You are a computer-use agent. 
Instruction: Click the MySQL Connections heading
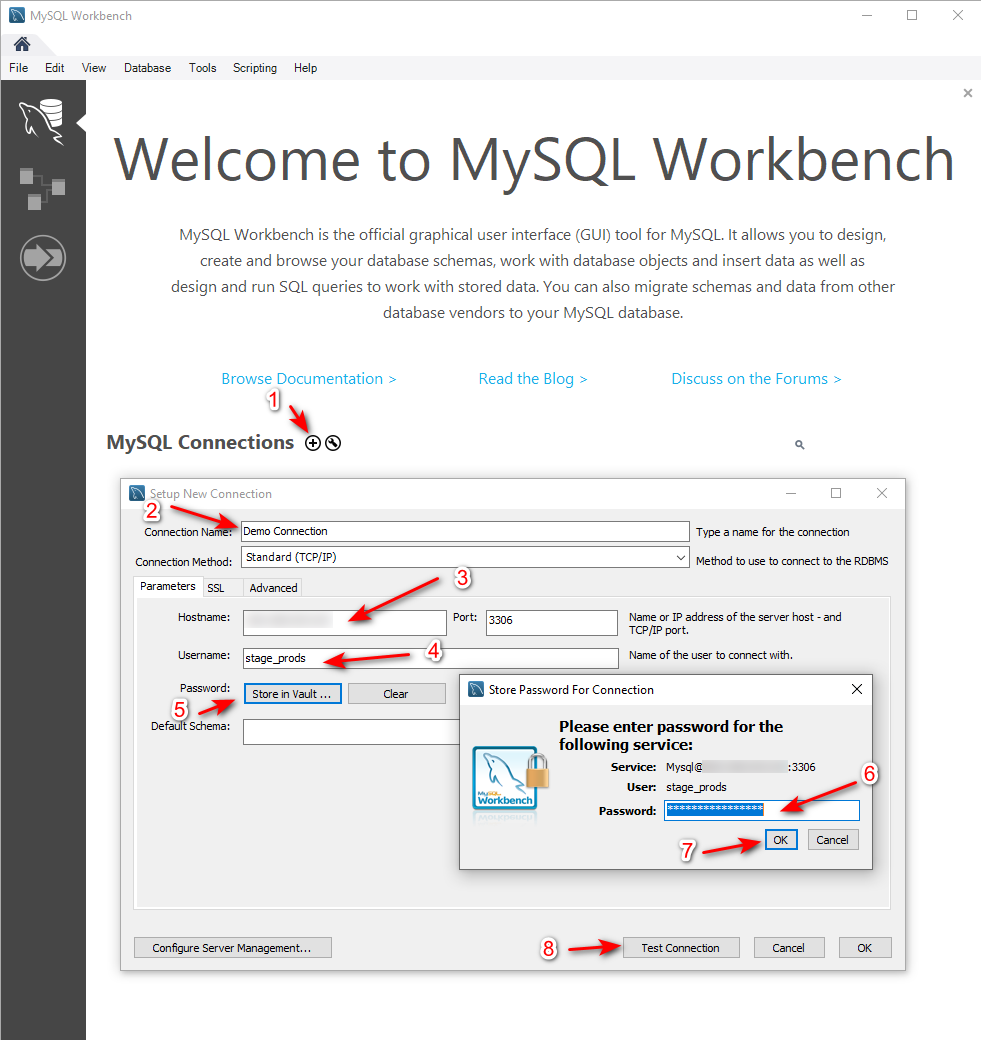click(200, 442)
